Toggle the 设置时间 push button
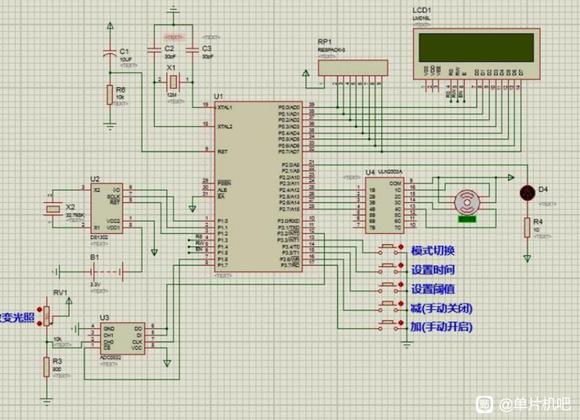 [x=388, y=269]
